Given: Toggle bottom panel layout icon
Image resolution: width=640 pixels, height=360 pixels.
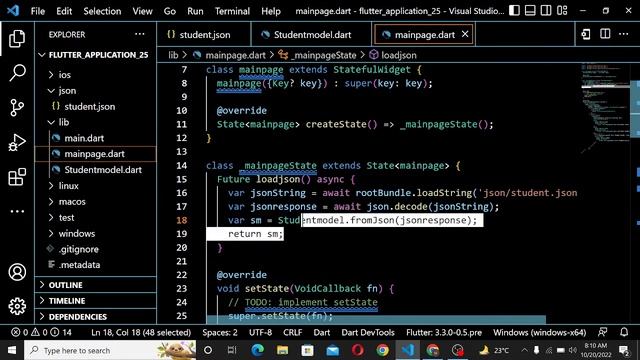Looking at the screenshot, I should tap(530, 10).
